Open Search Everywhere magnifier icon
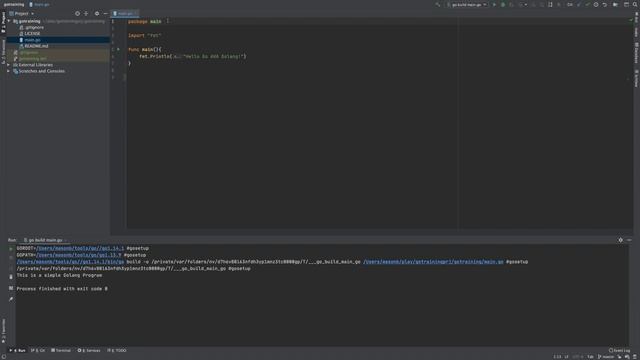 pos(635,4)
